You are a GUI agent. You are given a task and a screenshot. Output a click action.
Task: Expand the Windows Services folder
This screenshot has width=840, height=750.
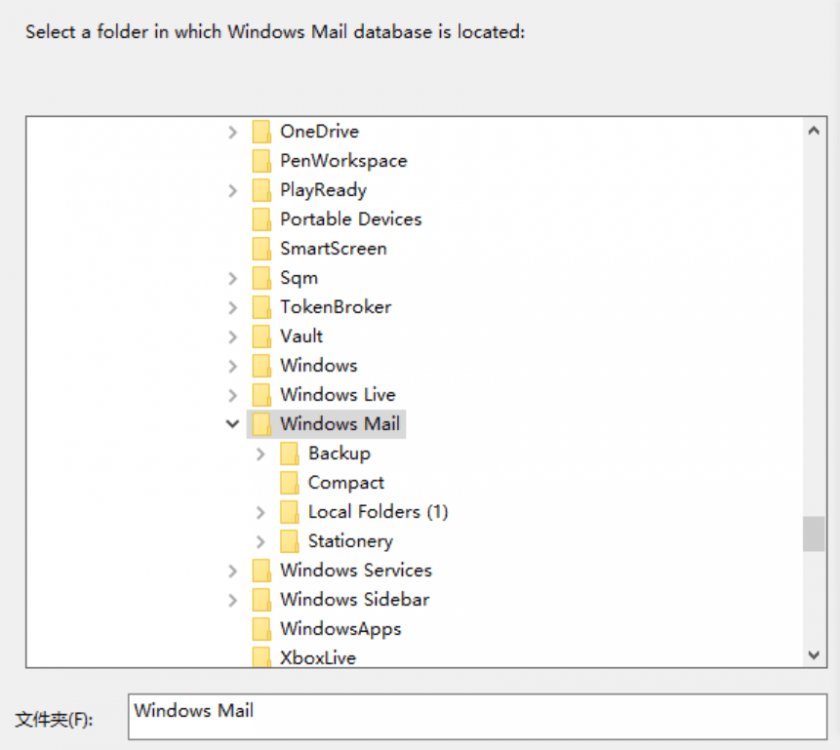pyautogui.click(x=232, y=570)
